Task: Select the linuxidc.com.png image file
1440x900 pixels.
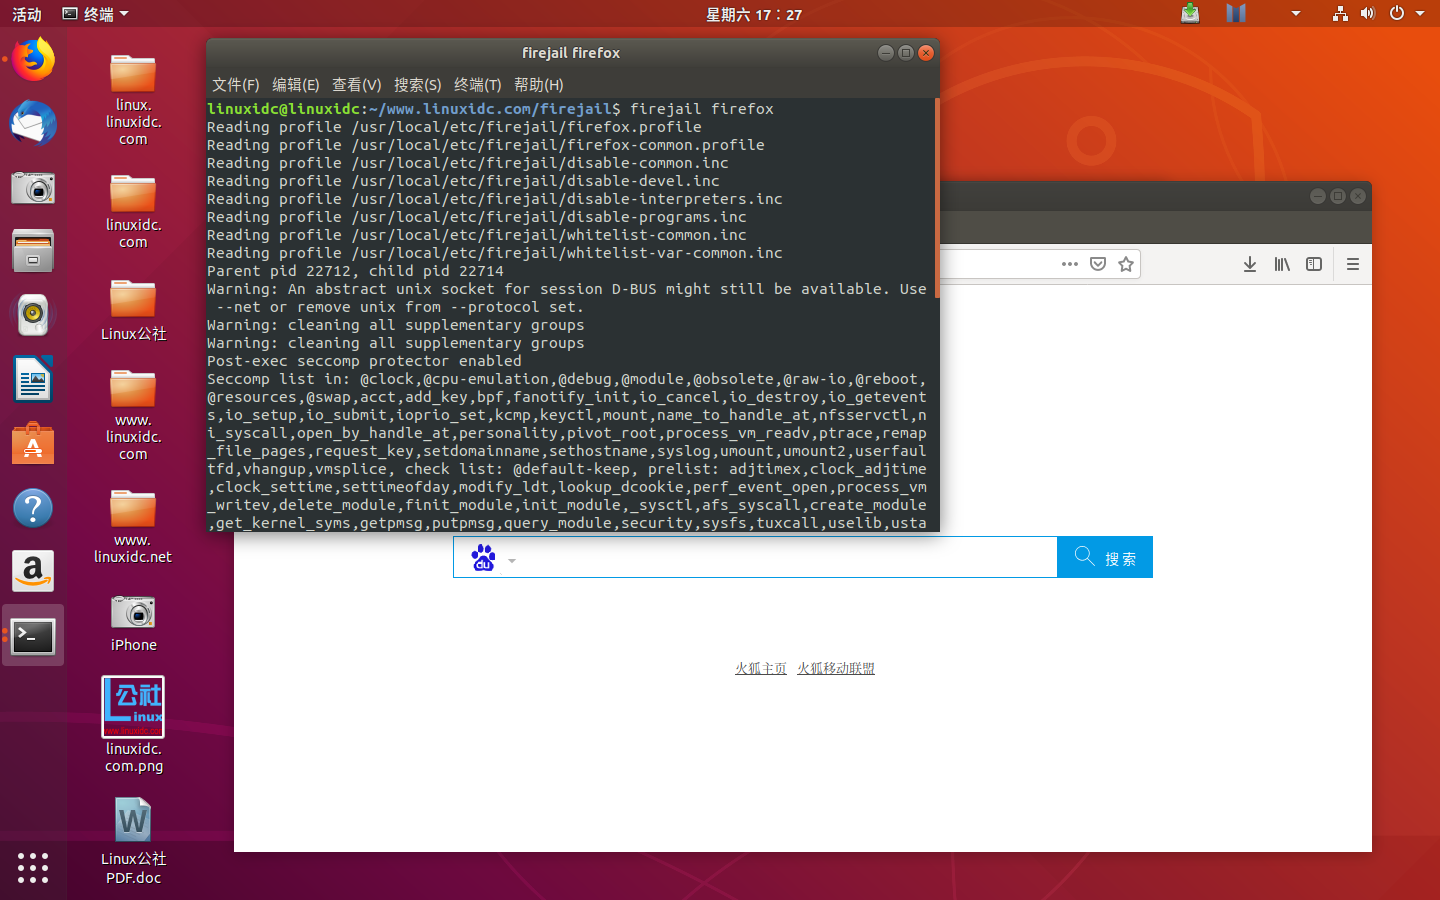Action: pyautogui.click(x=133, y=725)
